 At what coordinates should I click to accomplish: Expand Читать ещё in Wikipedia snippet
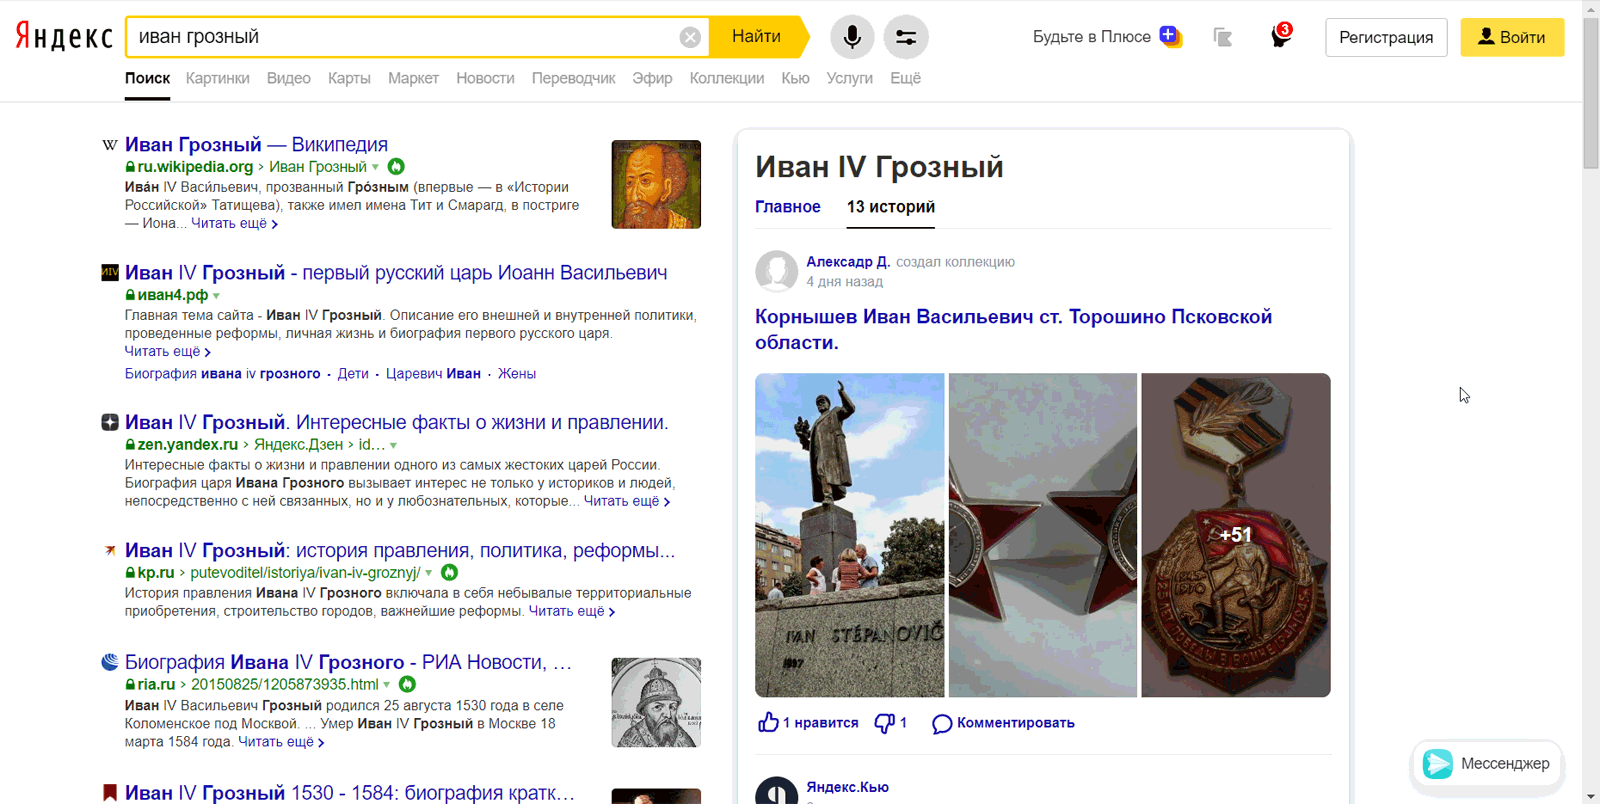coord(234,224)
